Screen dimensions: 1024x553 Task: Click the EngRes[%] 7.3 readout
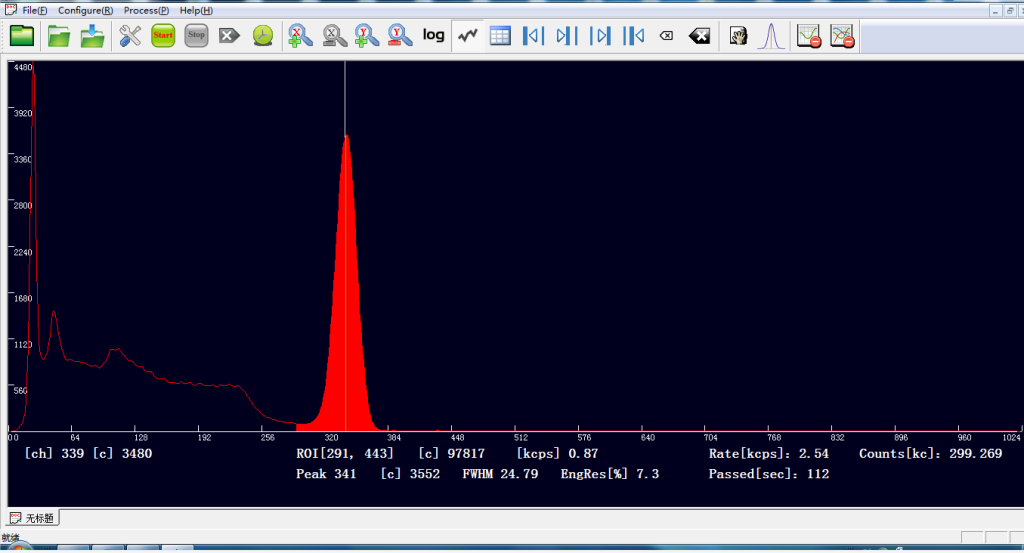pyautogui.click(x=609, y=474)
